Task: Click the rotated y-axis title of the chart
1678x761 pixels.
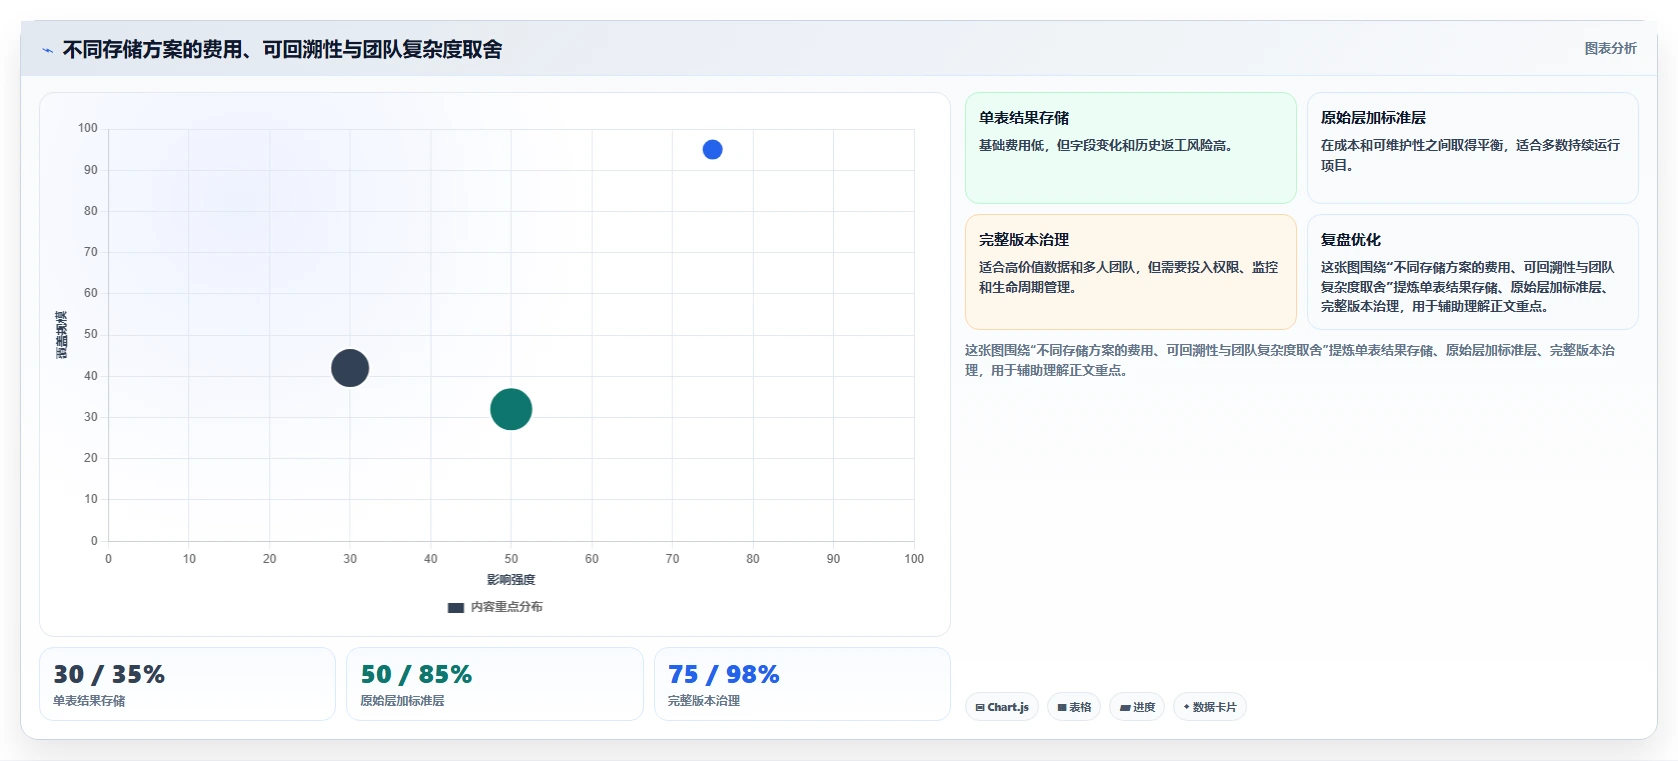Action: pyautogui.click(x=61, y=335)
